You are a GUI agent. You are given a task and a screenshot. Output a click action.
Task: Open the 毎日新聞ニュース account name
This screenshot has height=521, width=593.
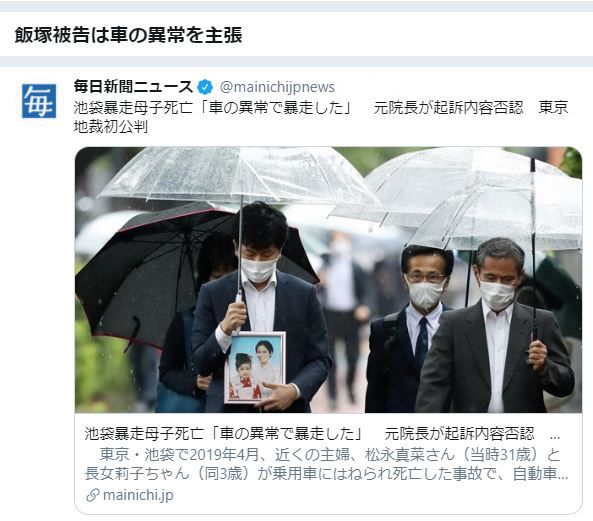(133, 87)
